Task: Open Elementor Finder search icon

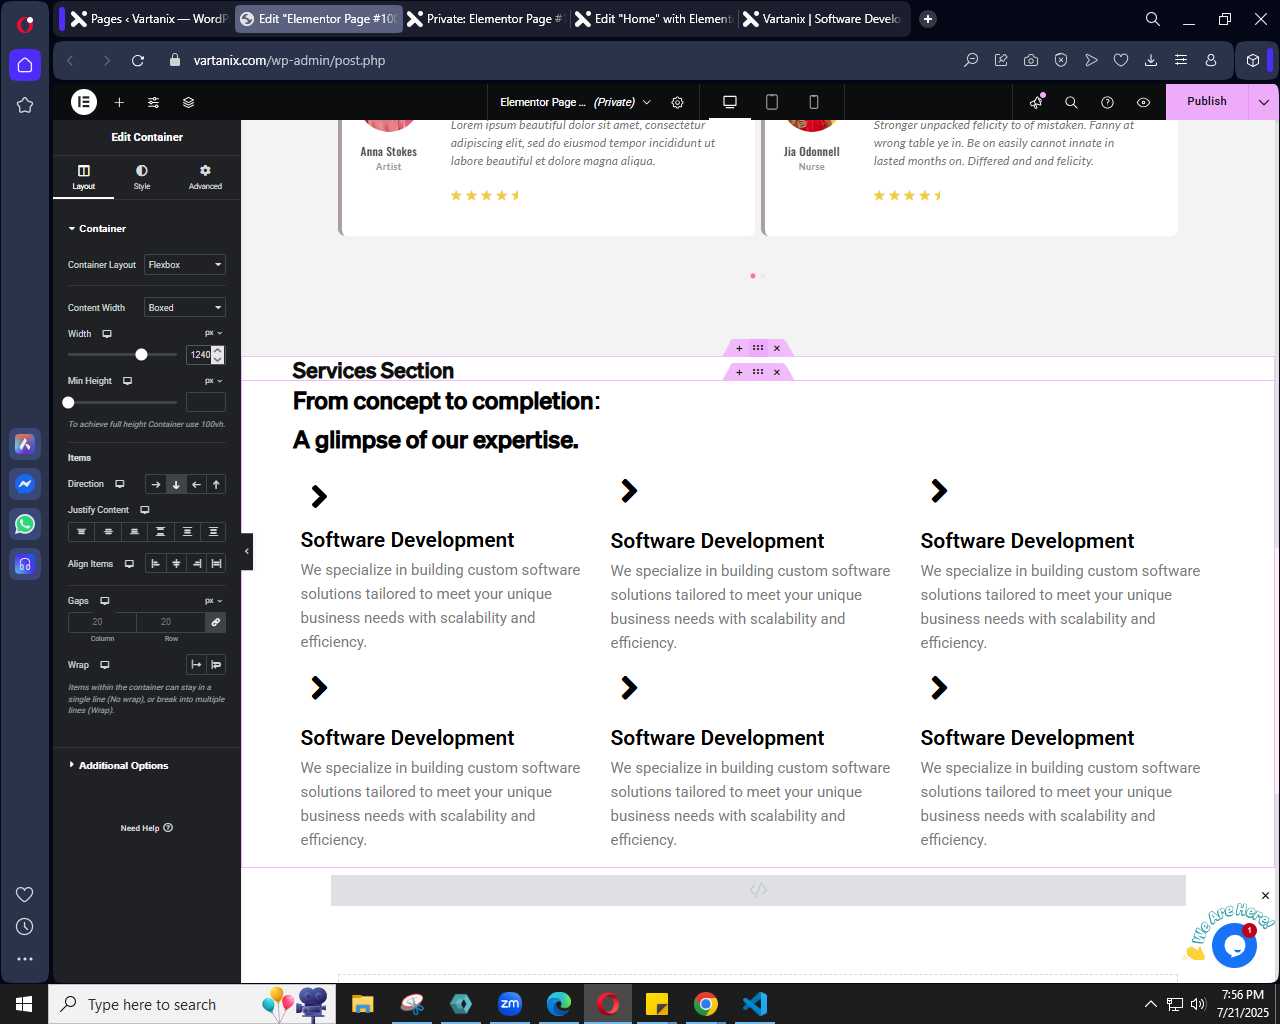Action: [x=1071, y=102]
